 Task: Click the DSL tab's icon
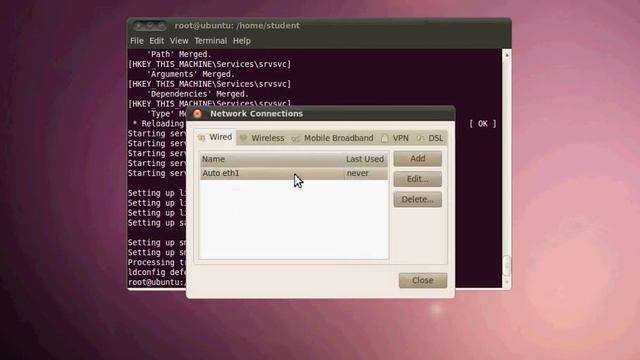[420, 139]
